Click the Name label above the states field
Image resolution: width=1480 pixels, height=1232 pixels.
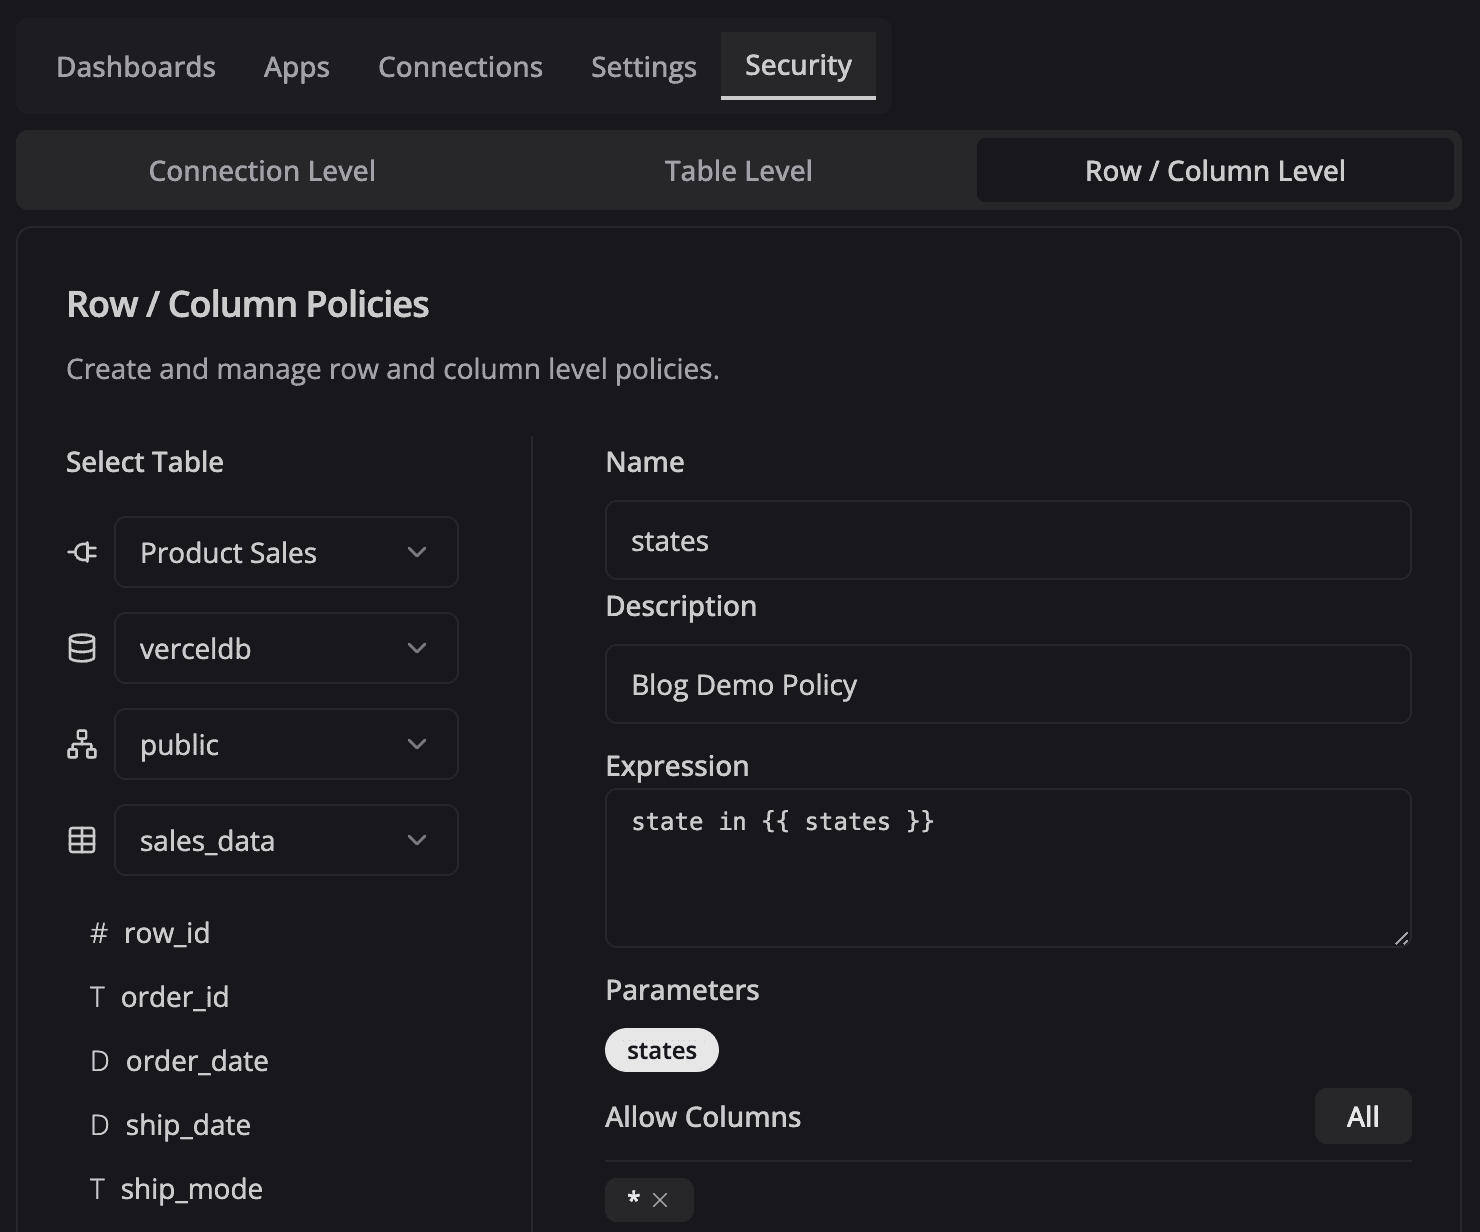click(645, 462)
